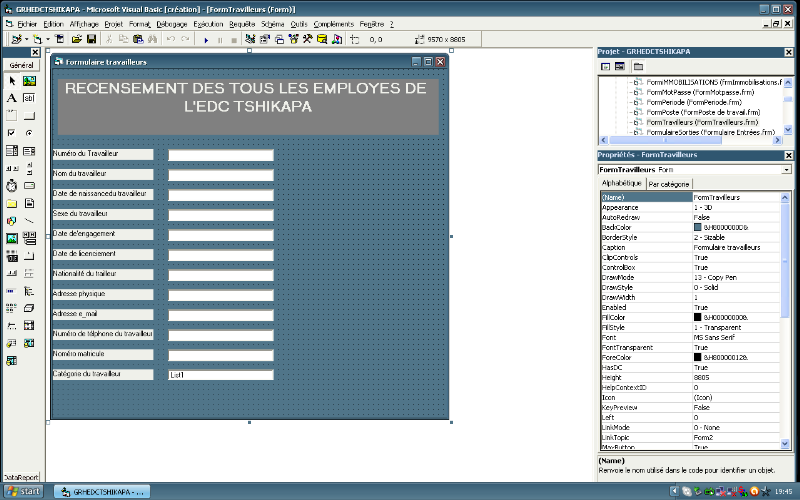Image resolution: width=800 pixels, height=500 pixels.
Task: Click View Object icon in Project panel
Action: pos(621,66)
